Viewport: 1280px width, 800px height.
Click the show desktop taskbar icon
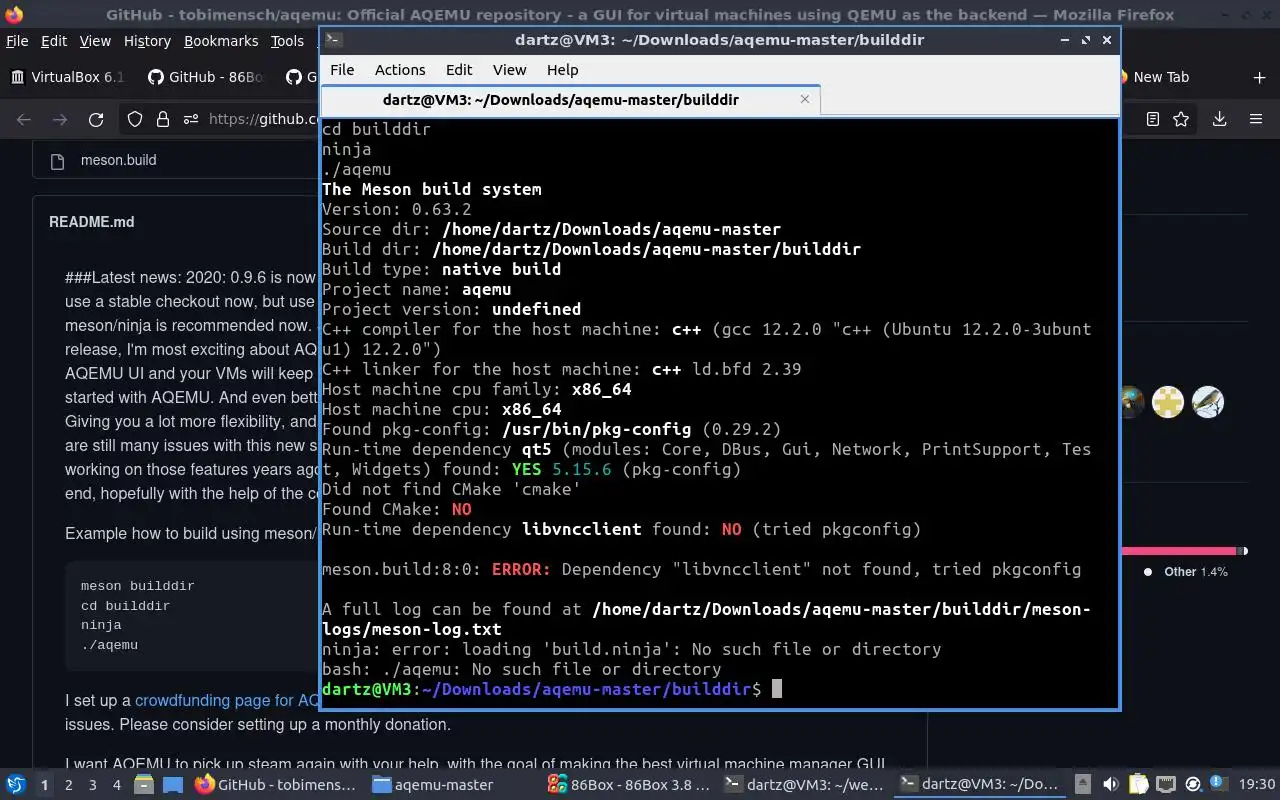pos(173,785)
